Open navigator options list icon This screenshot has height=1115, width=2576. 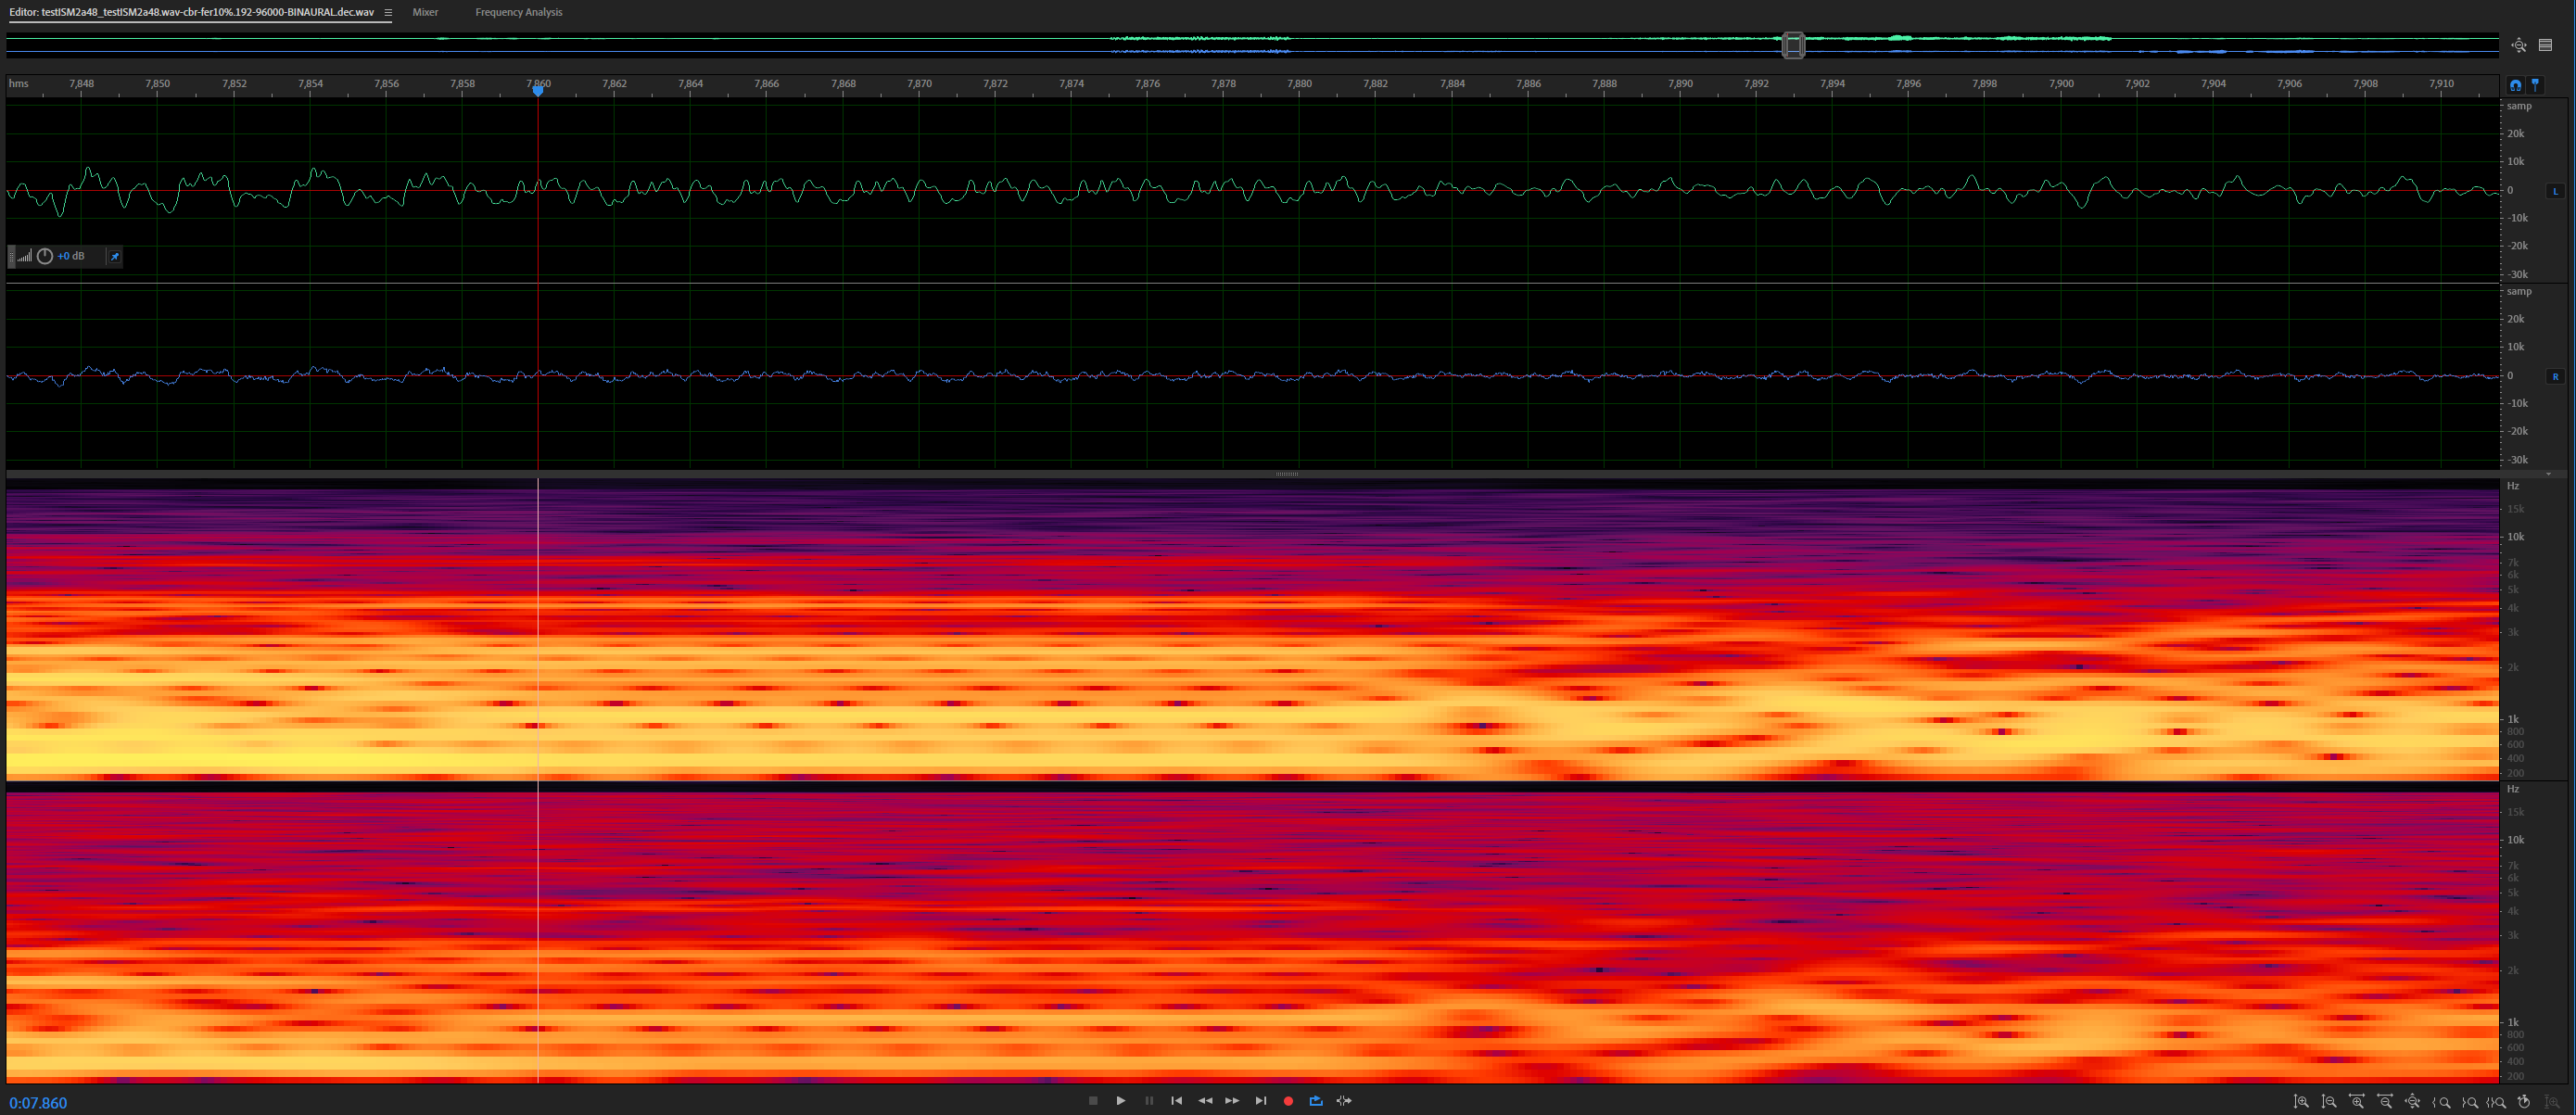click(x=2545, y=45)
